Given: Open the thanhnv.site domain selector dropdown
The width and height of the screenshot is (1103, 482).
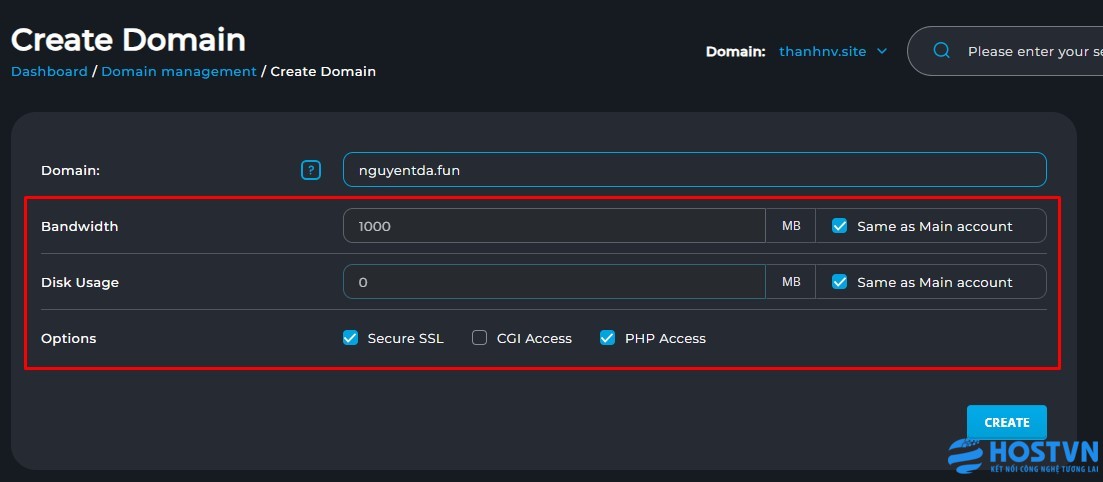Looking at the screenshot, I should (833, 51).
